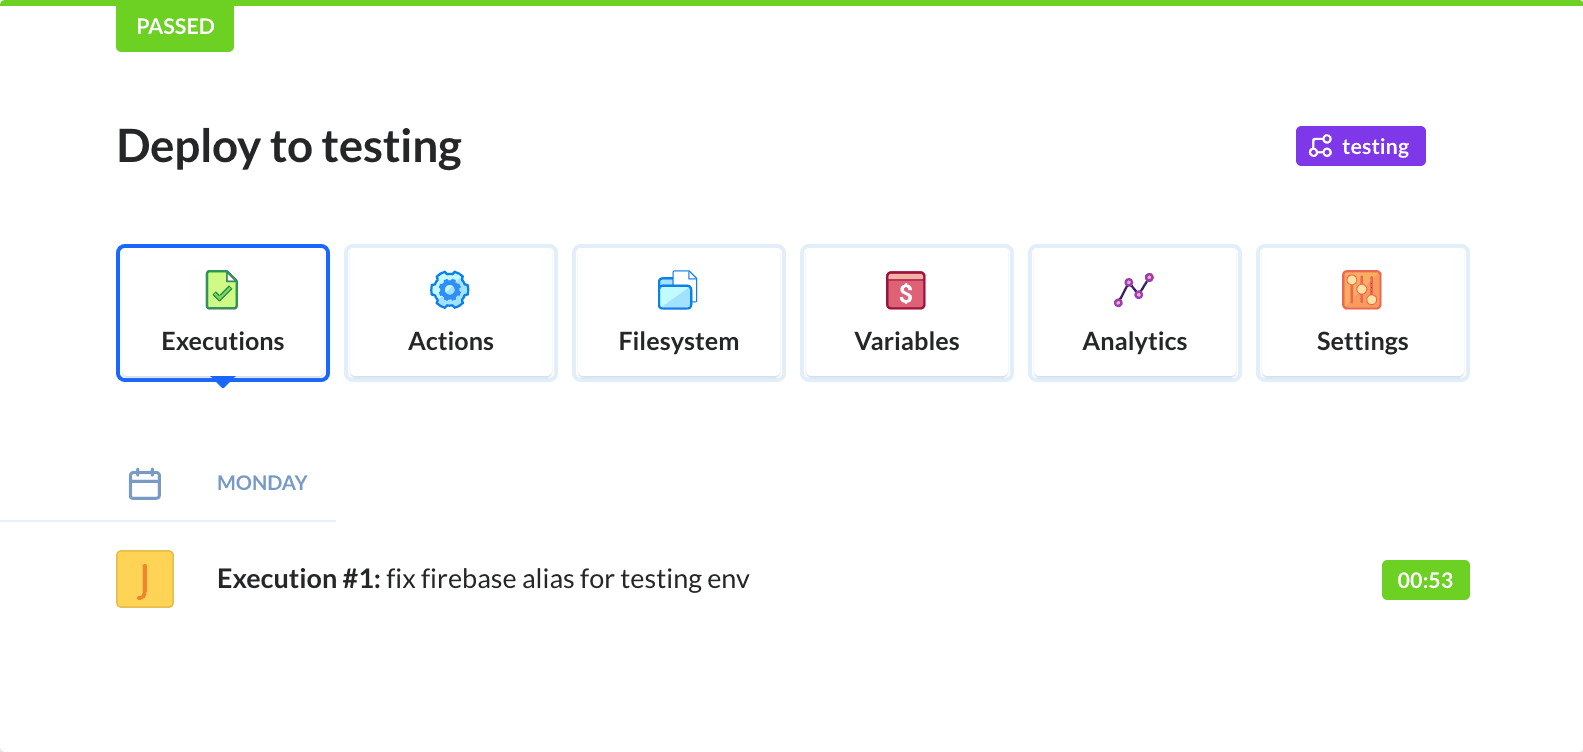Click the MONDAY date label
The height and width of the screenshot is (752, 1583).
262,483
